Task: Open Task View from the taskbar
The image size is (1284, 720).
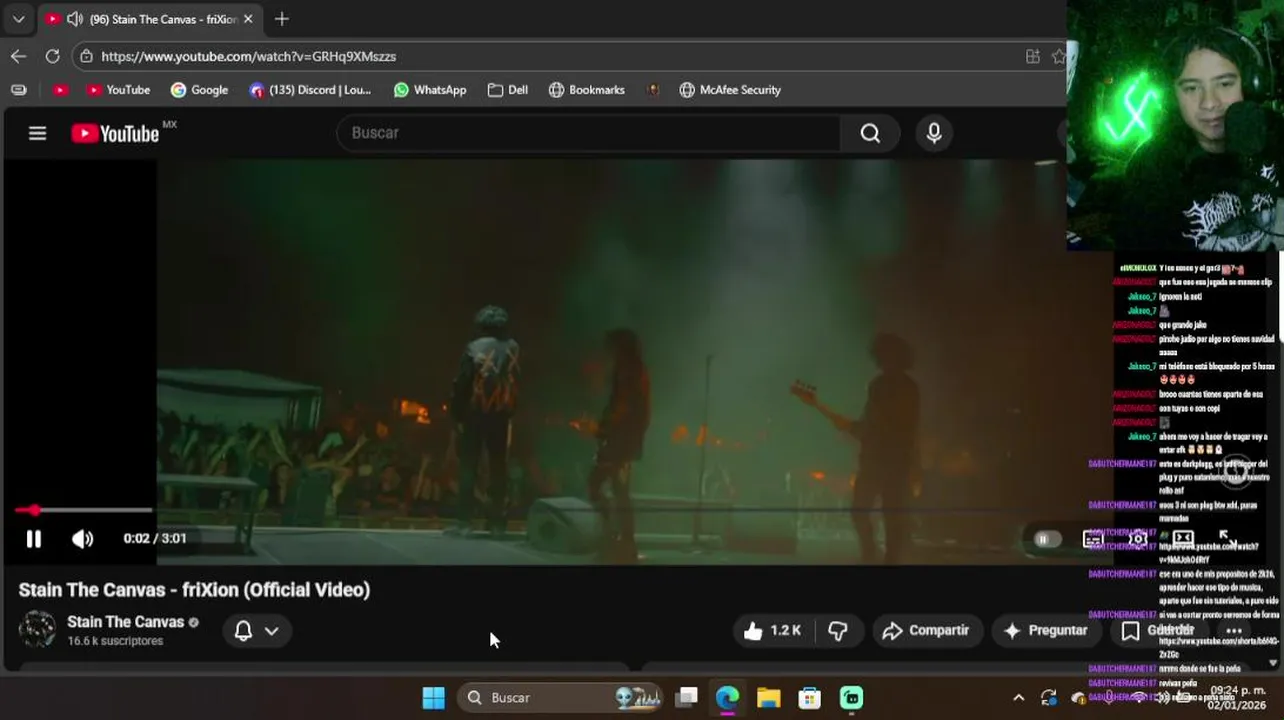Action: coord(686,698)
